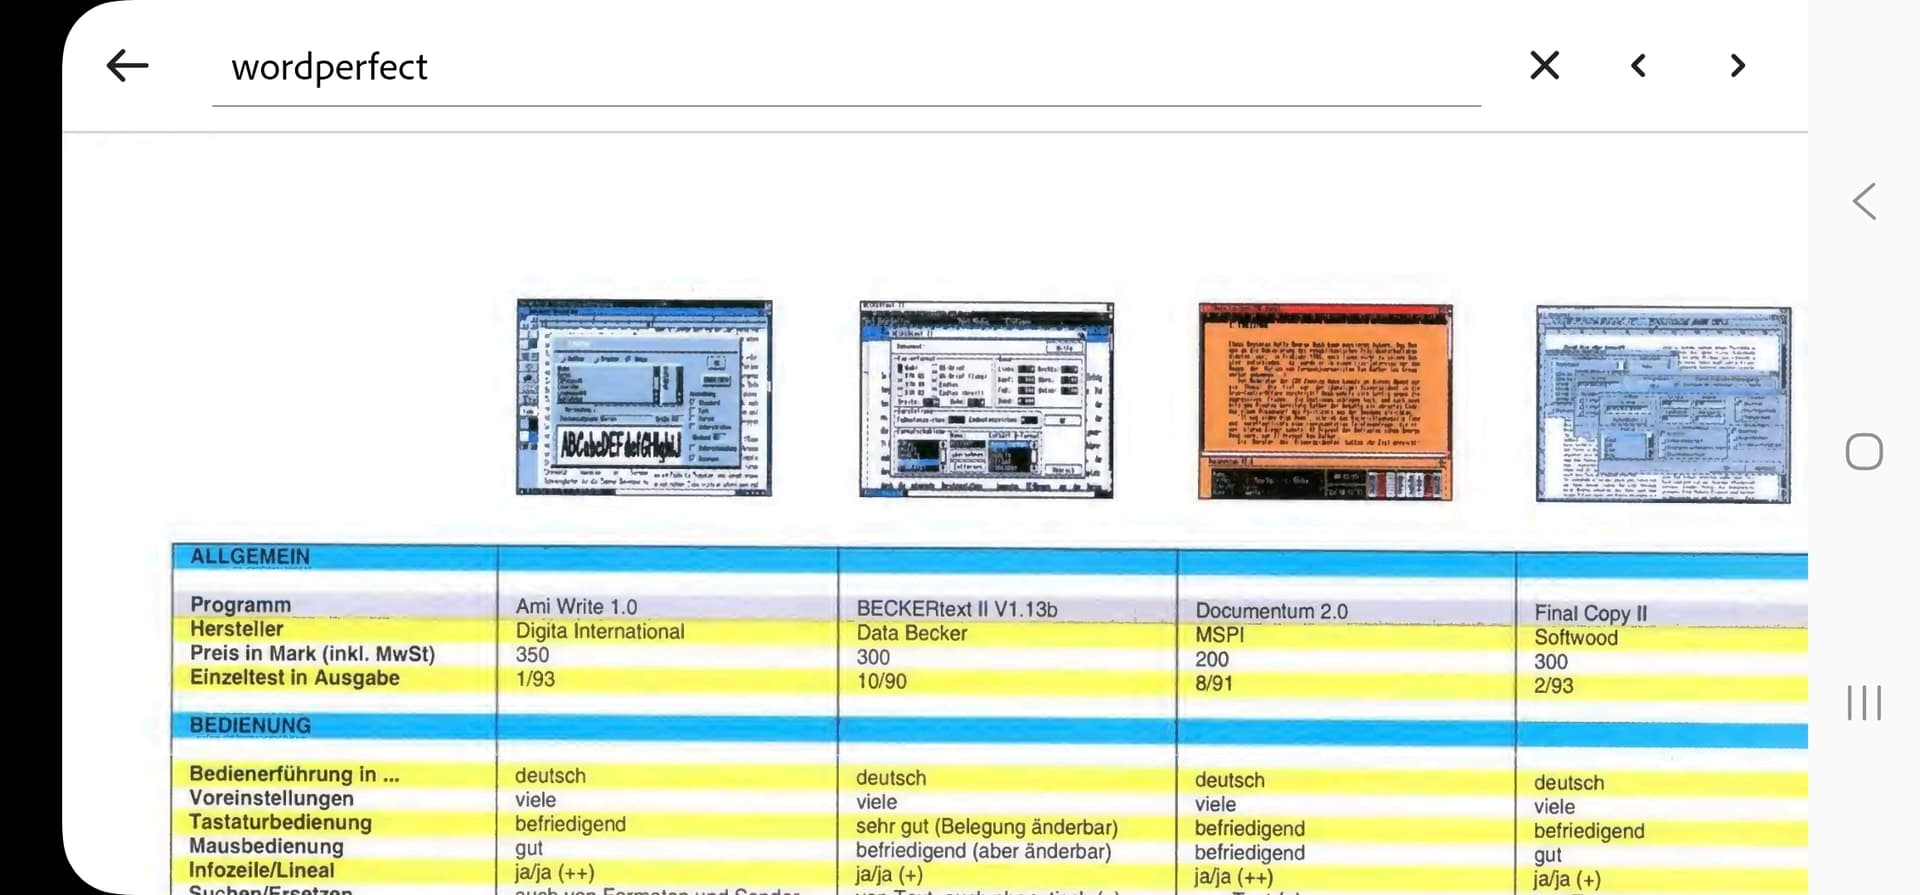The image size is (1920, 895).
Task: Tap the 'Final Copy II' cell
Action: (1590, 613)
